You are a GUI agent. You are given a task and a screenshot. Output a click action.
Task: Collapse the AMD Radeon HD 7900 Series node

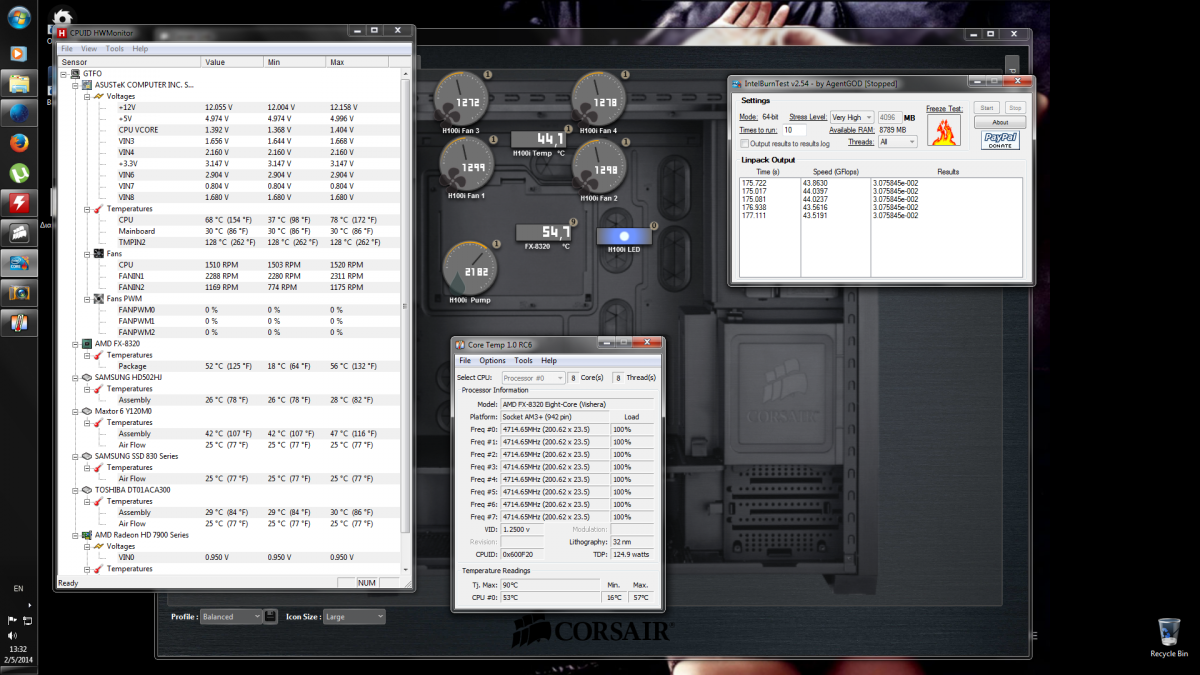(75, 534)
